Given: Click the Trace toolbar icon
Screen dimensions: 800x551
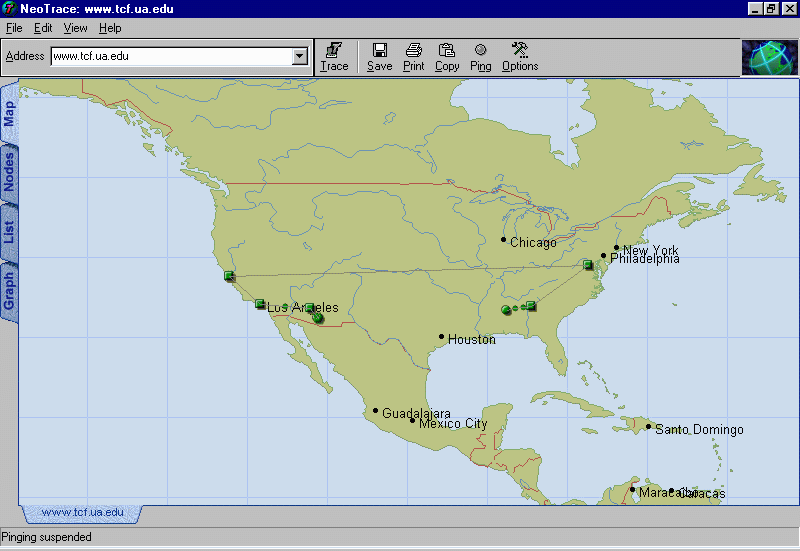Looking at the screenshot, I should point(334,50).
